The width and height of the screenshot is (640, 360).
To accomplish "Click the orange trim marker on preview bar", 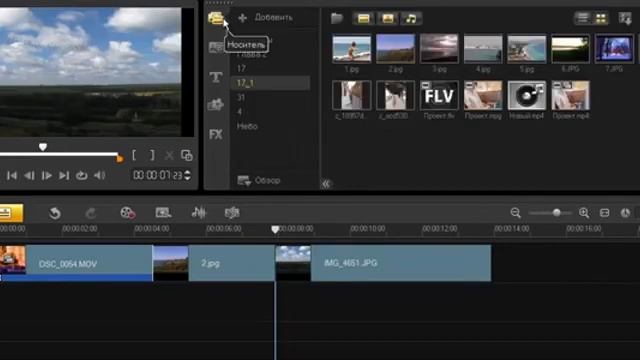I will (120, 159).
